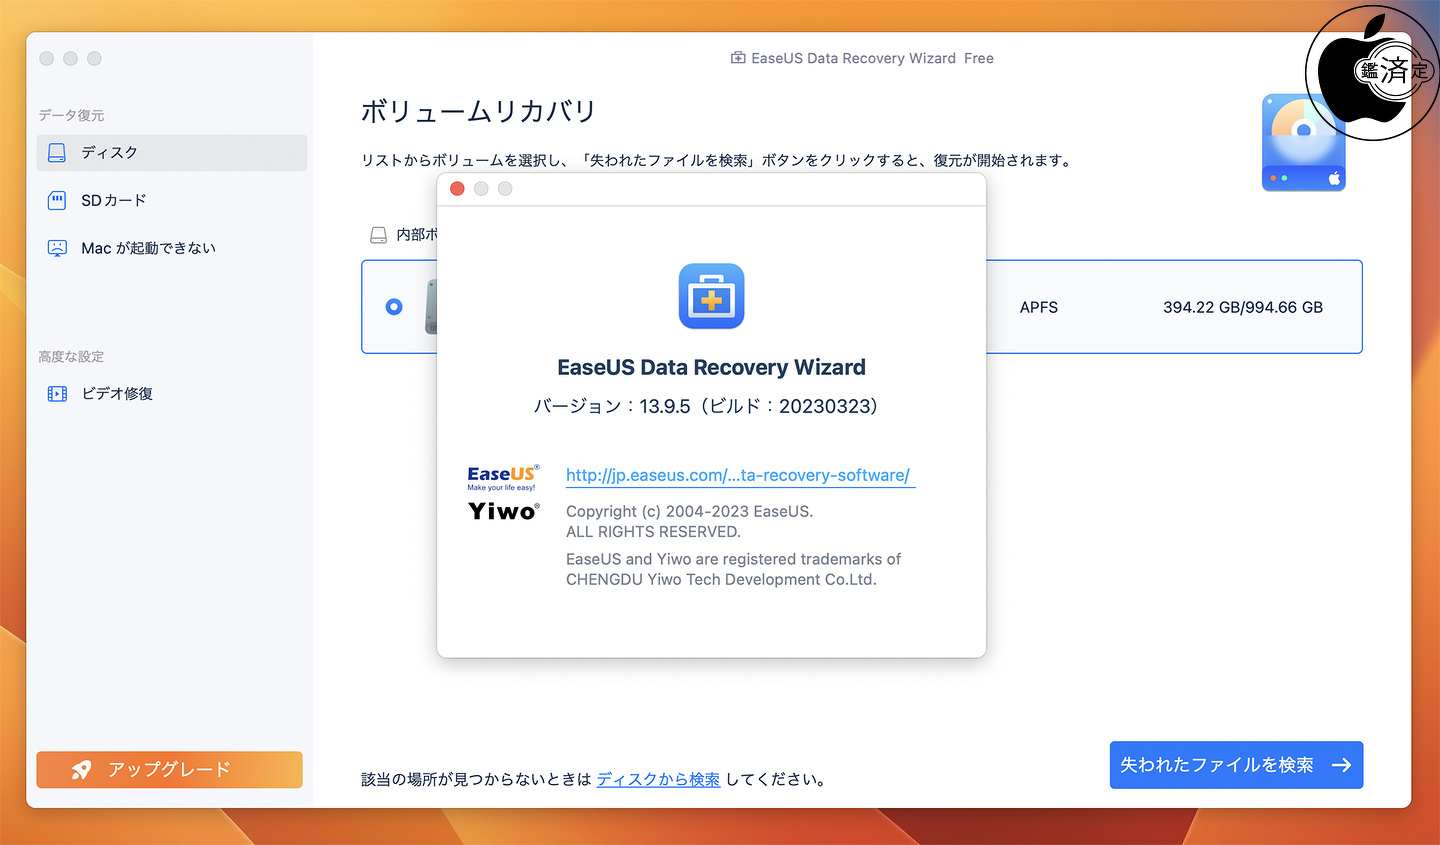Select the ディスク sidebar item
1440x845 pixels.
click(172, 153)
